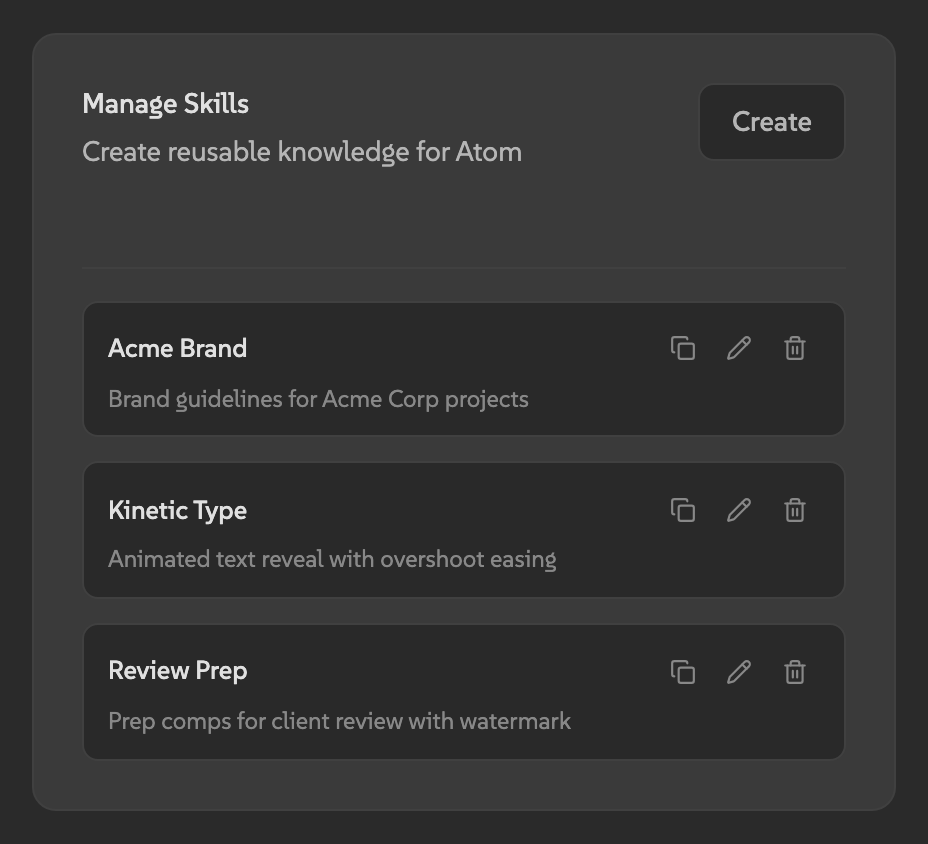This screenshot has height=844, width=928.
Task: Click the Acme Brand skill card
Action: 464,368
